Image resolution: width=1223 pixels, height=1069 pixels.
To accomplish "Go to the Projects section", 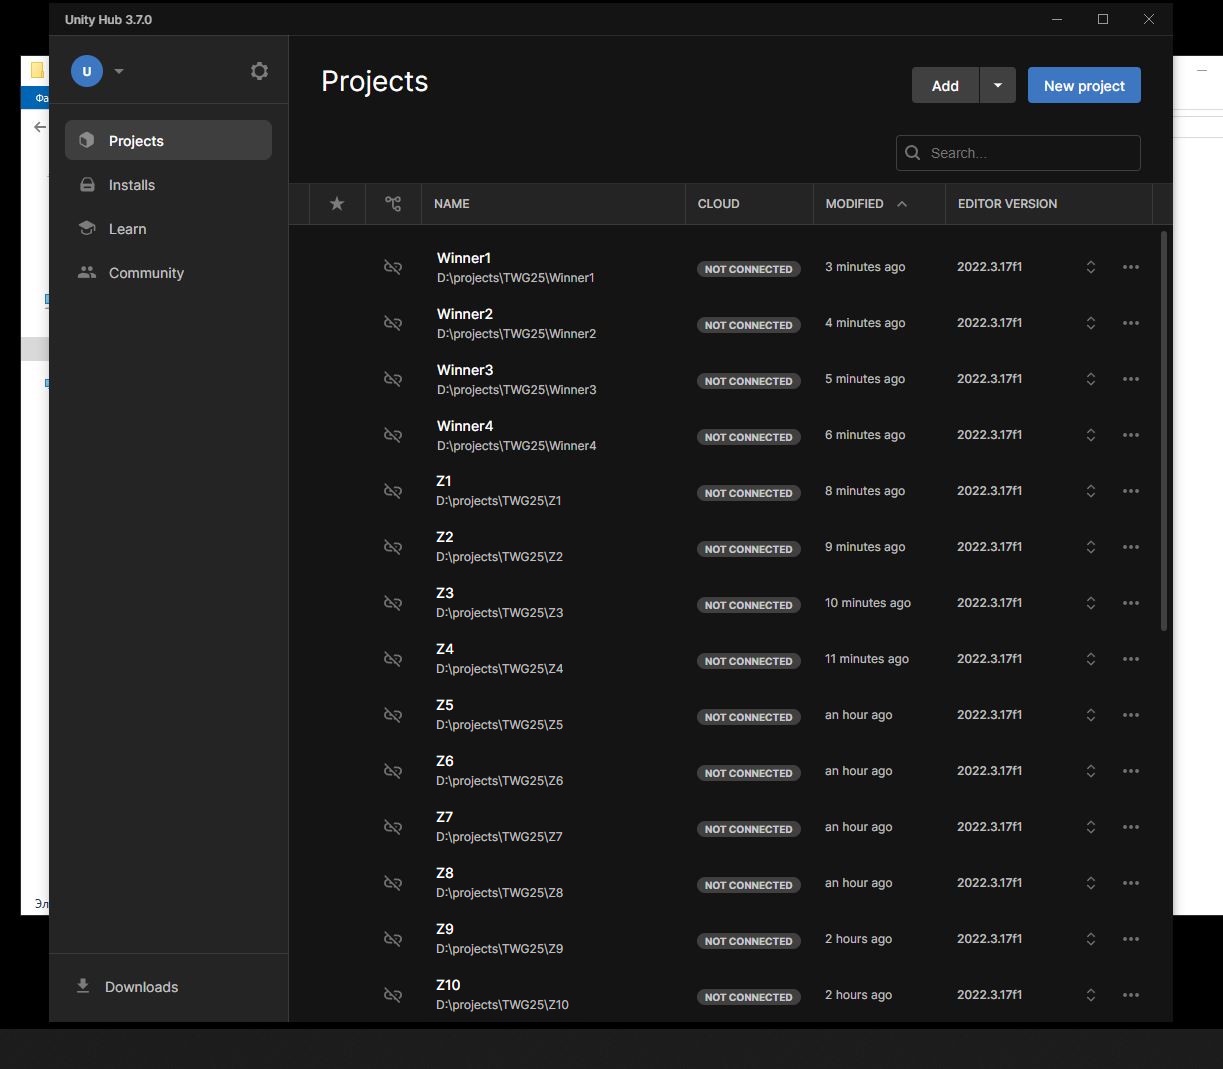I will [168, 140].
